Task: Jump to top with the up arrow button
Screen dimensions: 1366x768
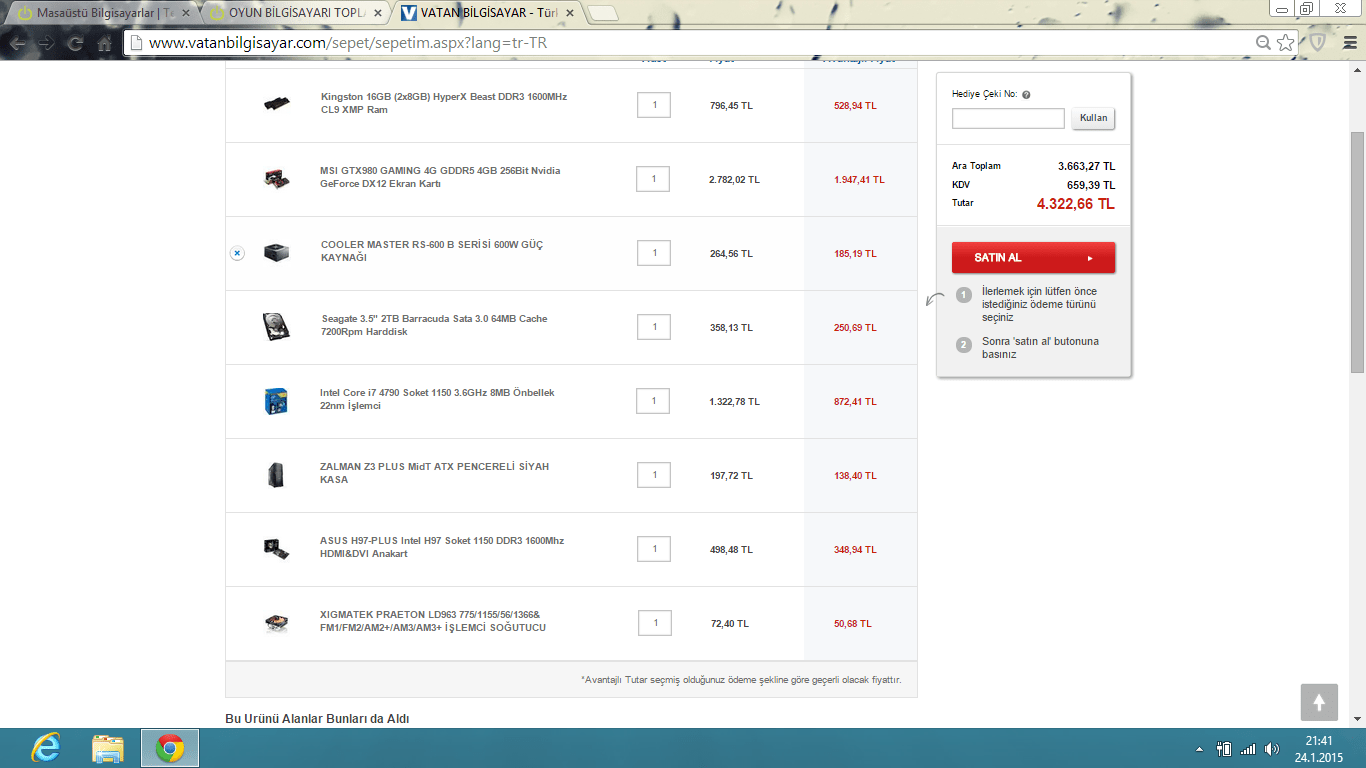Action: pos(1319,702)
